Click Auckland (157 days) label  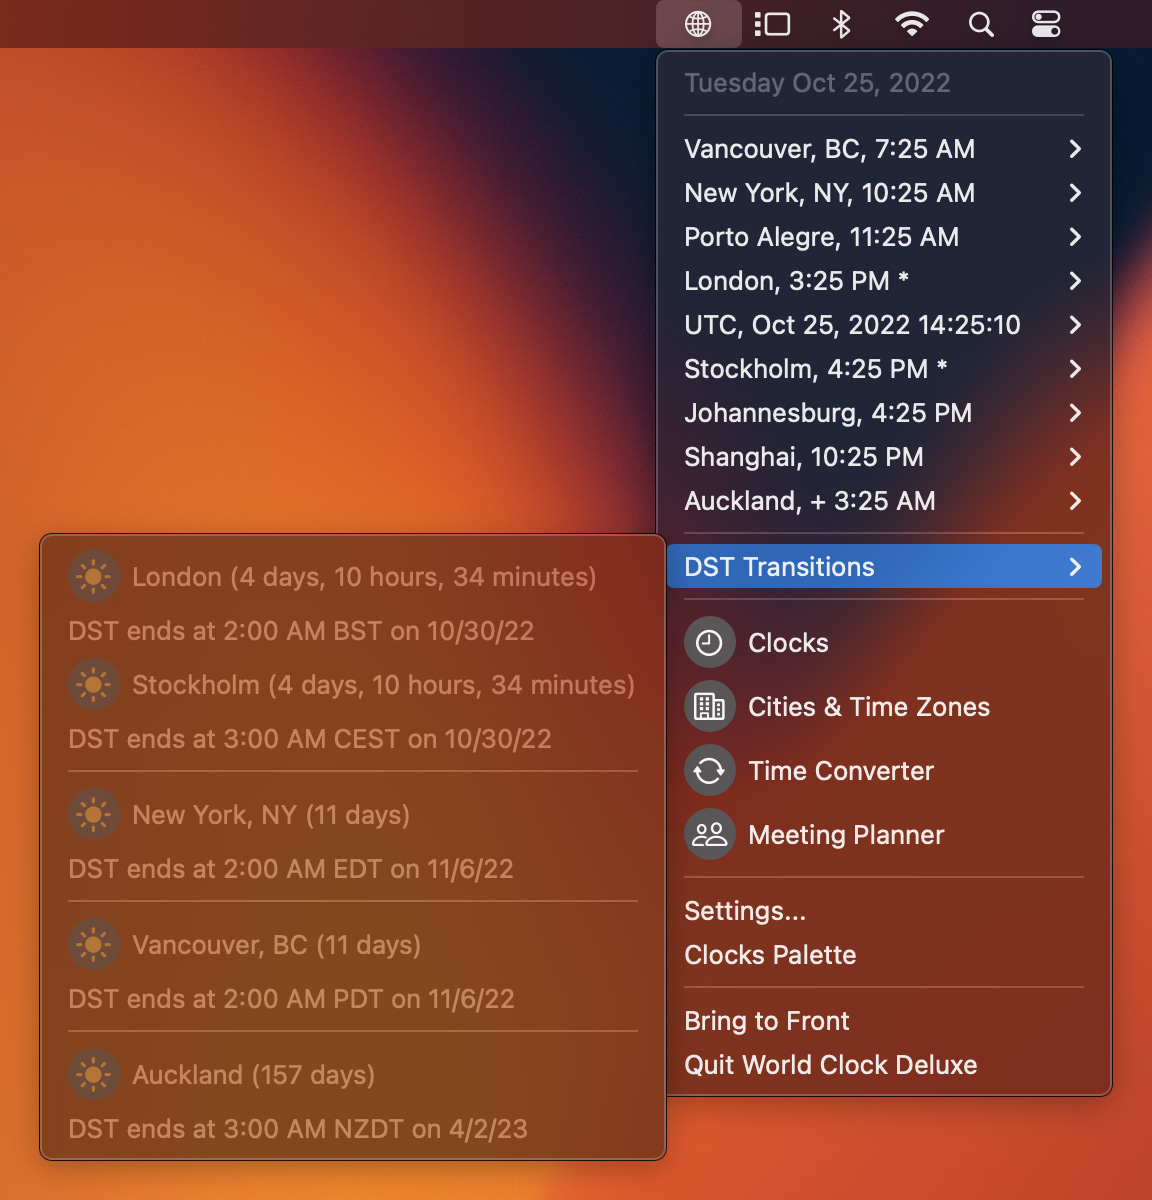pos(253,1075)
